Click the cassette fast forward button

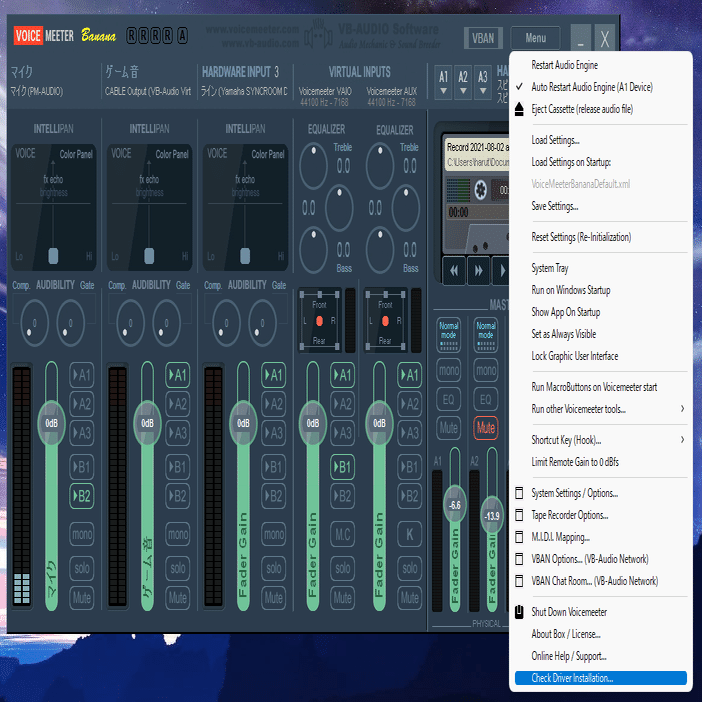click(479, 270)
